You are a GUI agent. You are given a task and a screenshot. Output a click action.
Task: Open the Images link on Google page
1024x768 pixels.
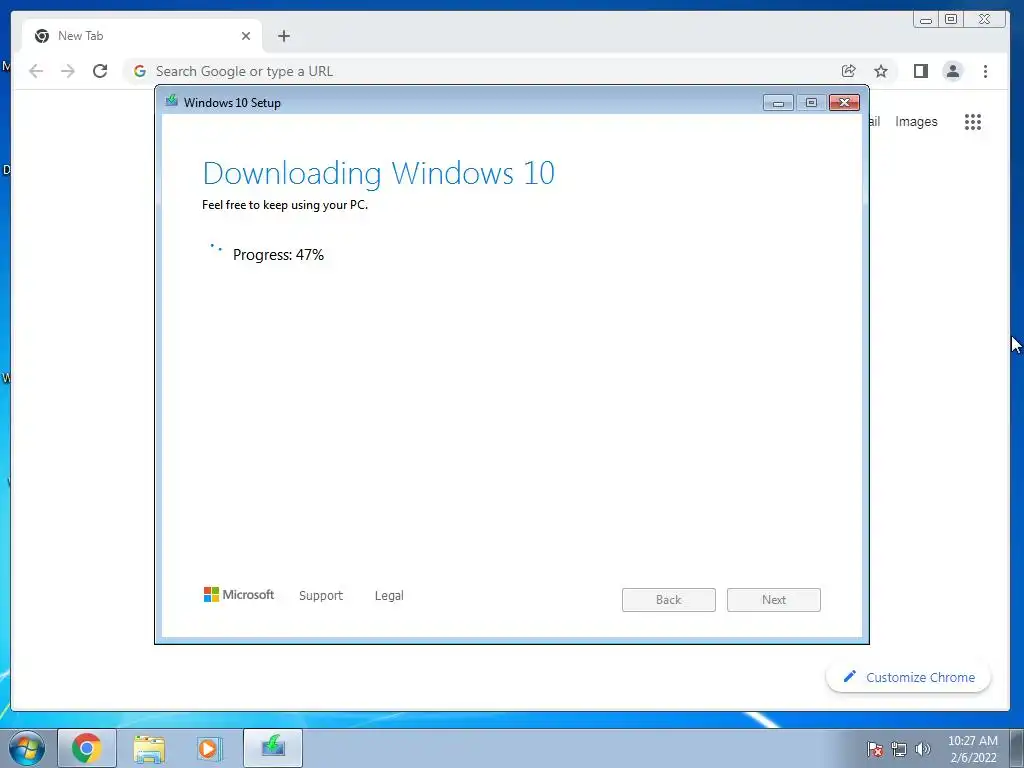[916, 121]
